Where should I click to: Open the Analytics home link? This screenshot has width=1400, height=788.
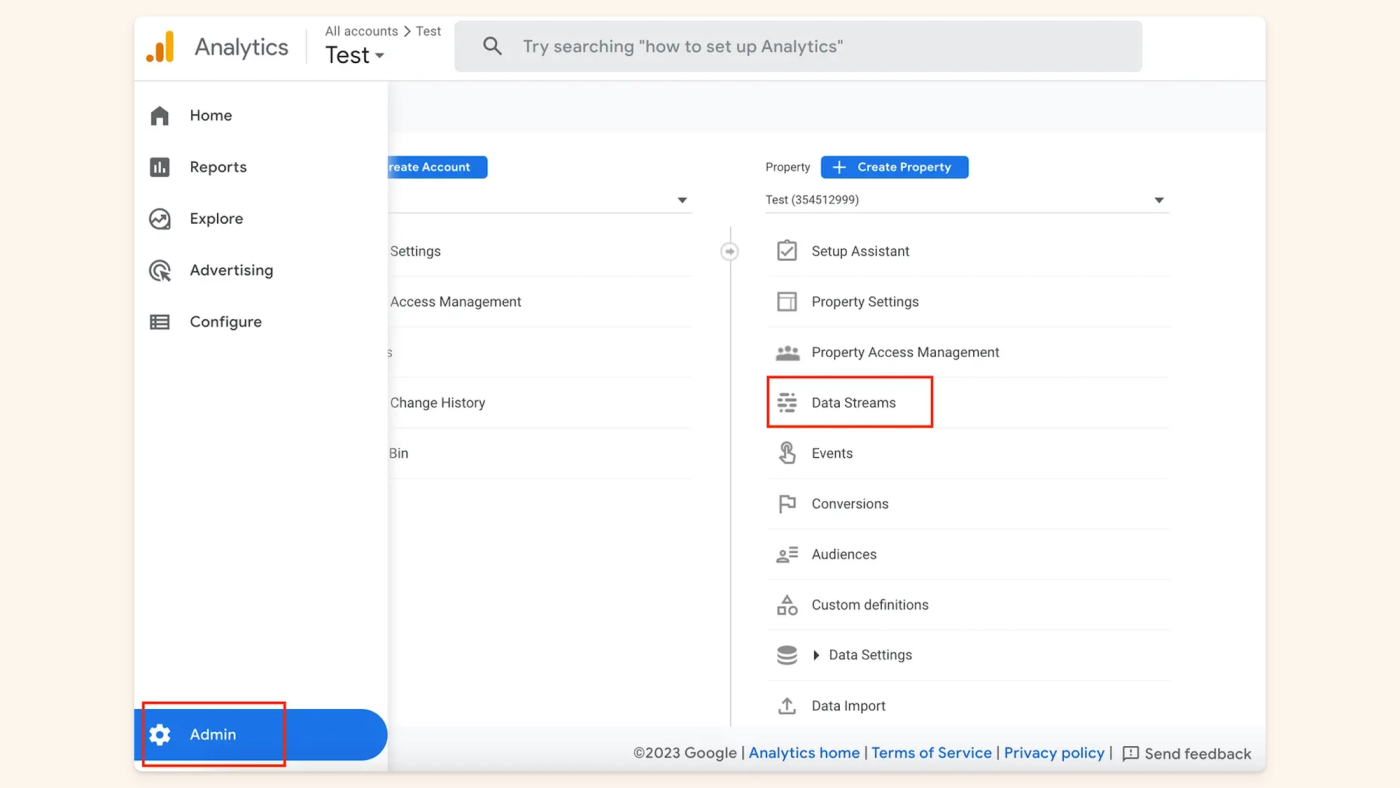pos(804,753)
